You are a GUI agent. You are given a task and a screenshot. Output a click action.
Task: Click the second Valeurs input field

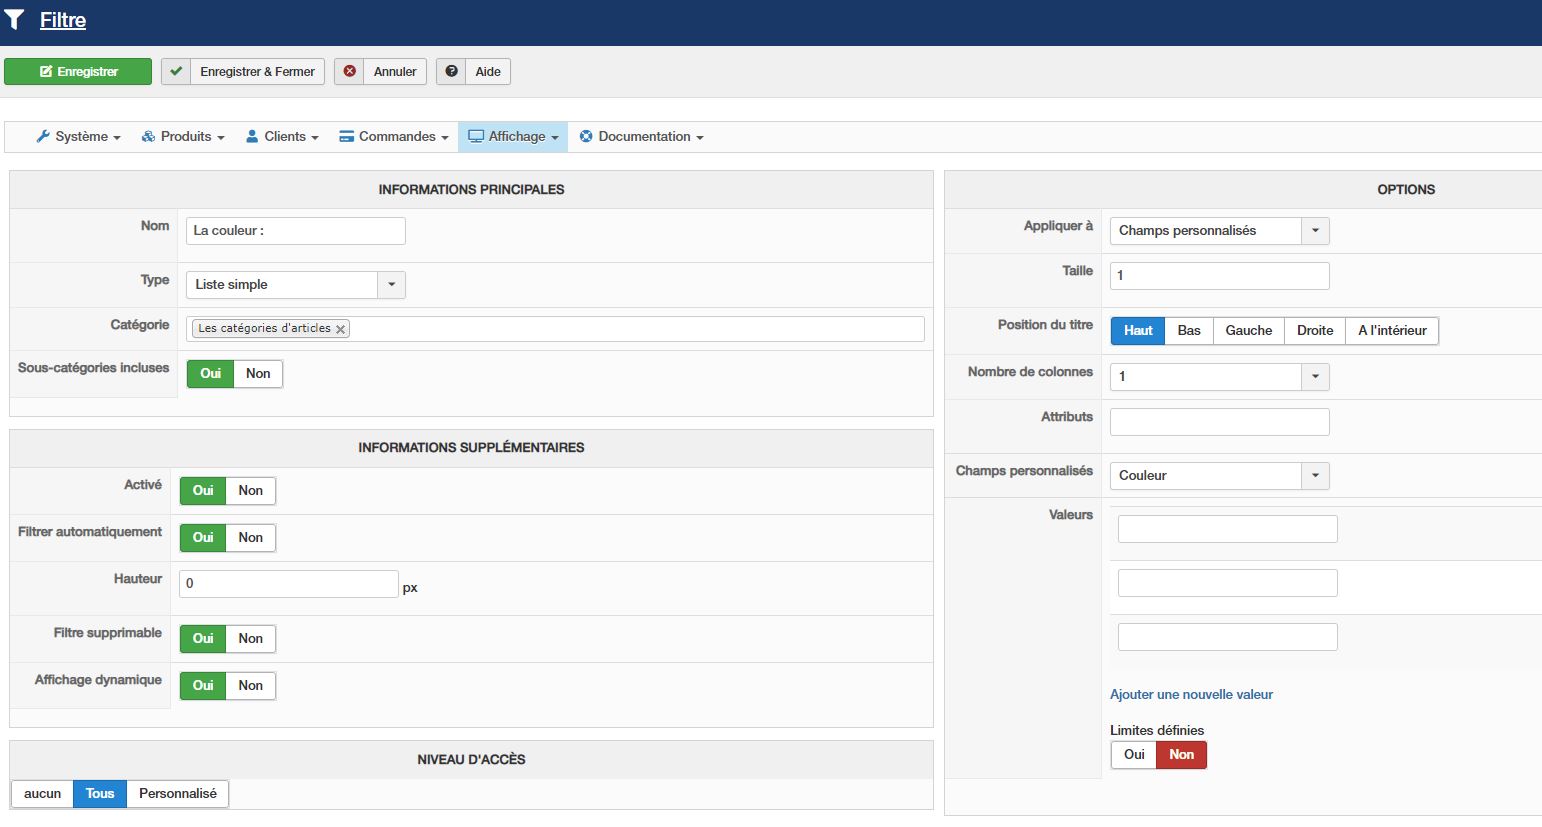(1228, 583)
